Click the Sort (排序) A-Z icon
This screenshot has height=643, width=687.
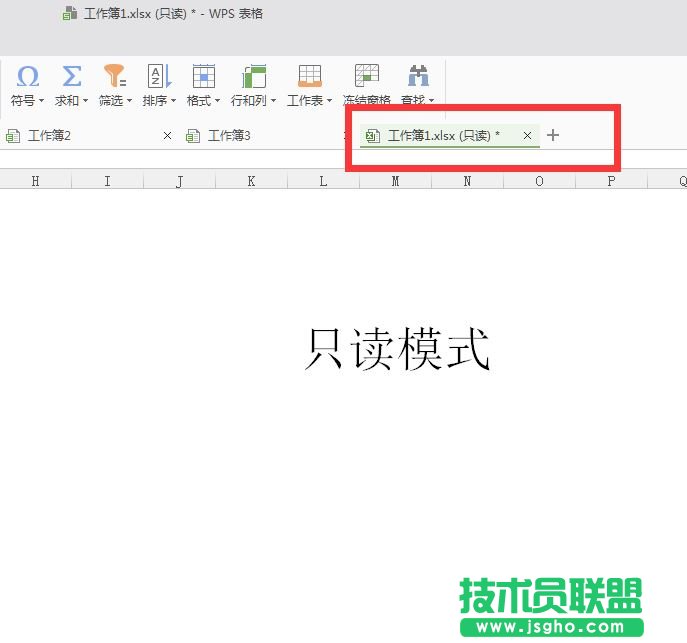159,76
